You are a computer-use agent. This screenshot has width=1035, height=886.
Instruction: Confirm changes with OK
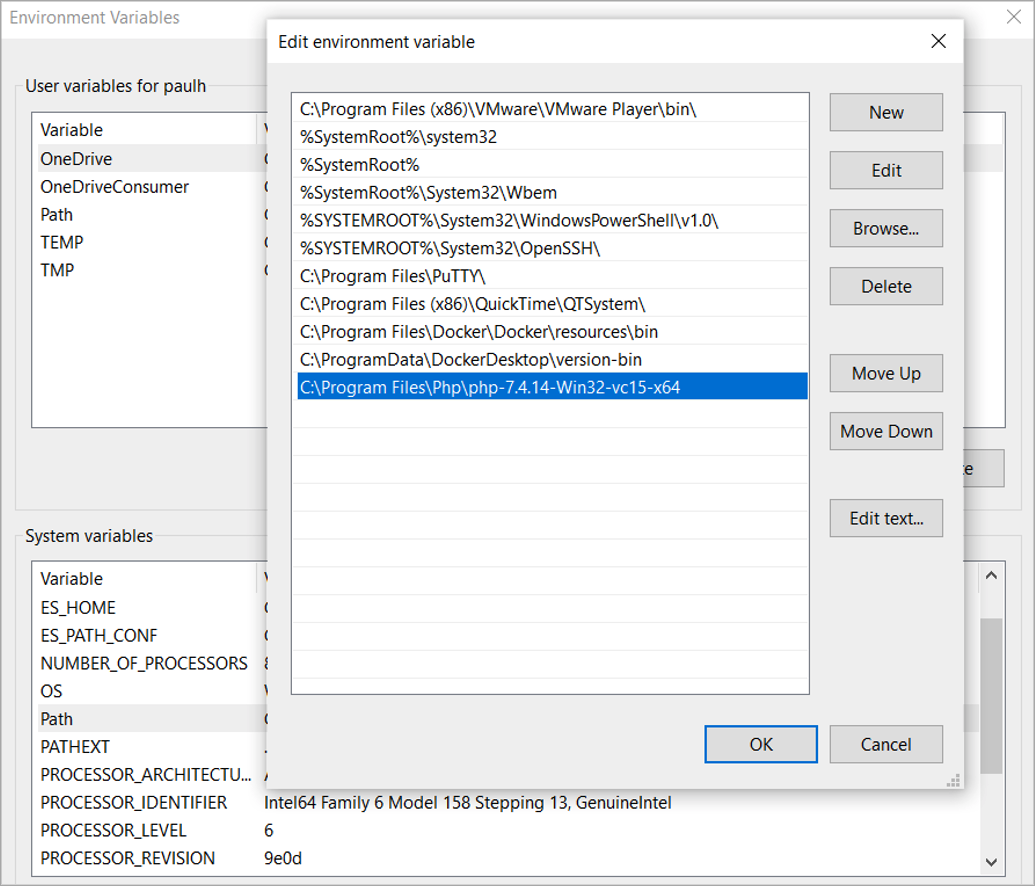760,744
